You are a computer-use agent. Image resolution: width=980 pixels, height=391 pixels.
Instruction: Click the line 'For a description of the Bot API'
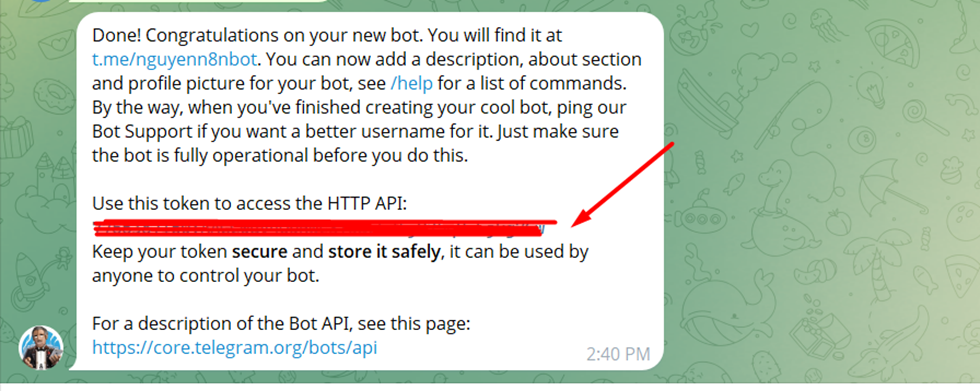tap(280, 324)
